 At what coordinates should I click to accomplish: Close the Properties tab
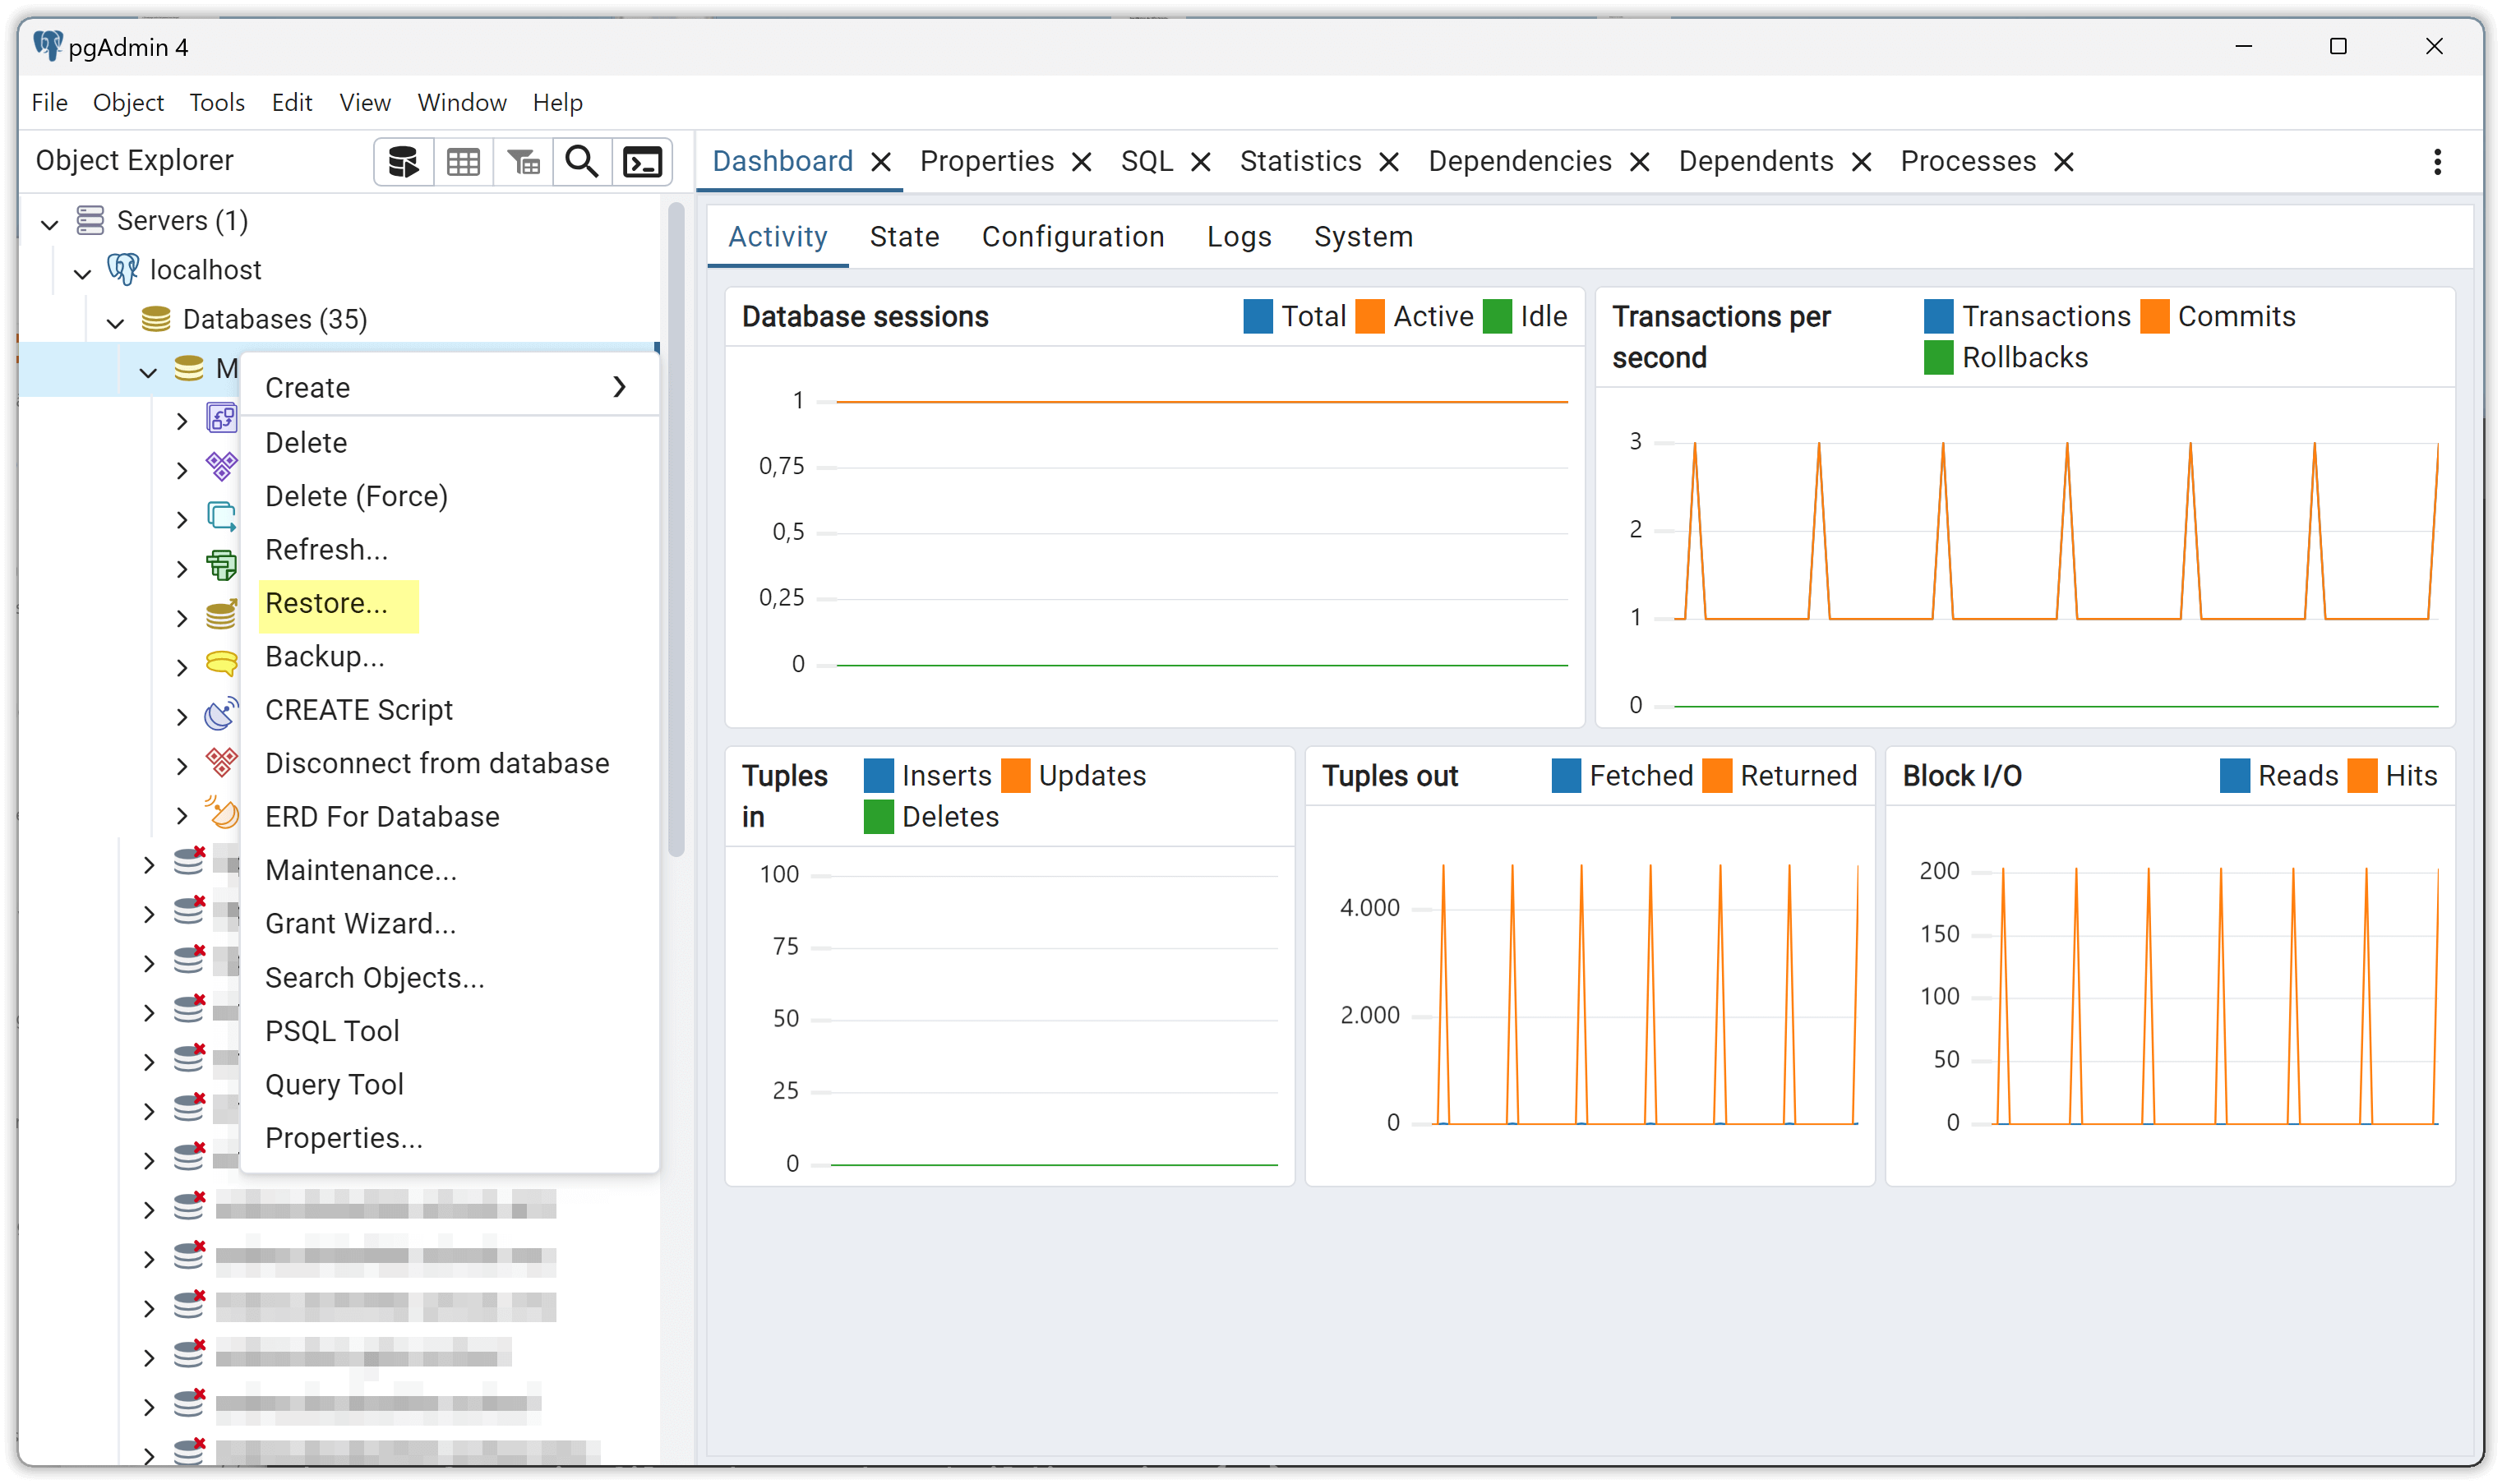(1081, 162)
